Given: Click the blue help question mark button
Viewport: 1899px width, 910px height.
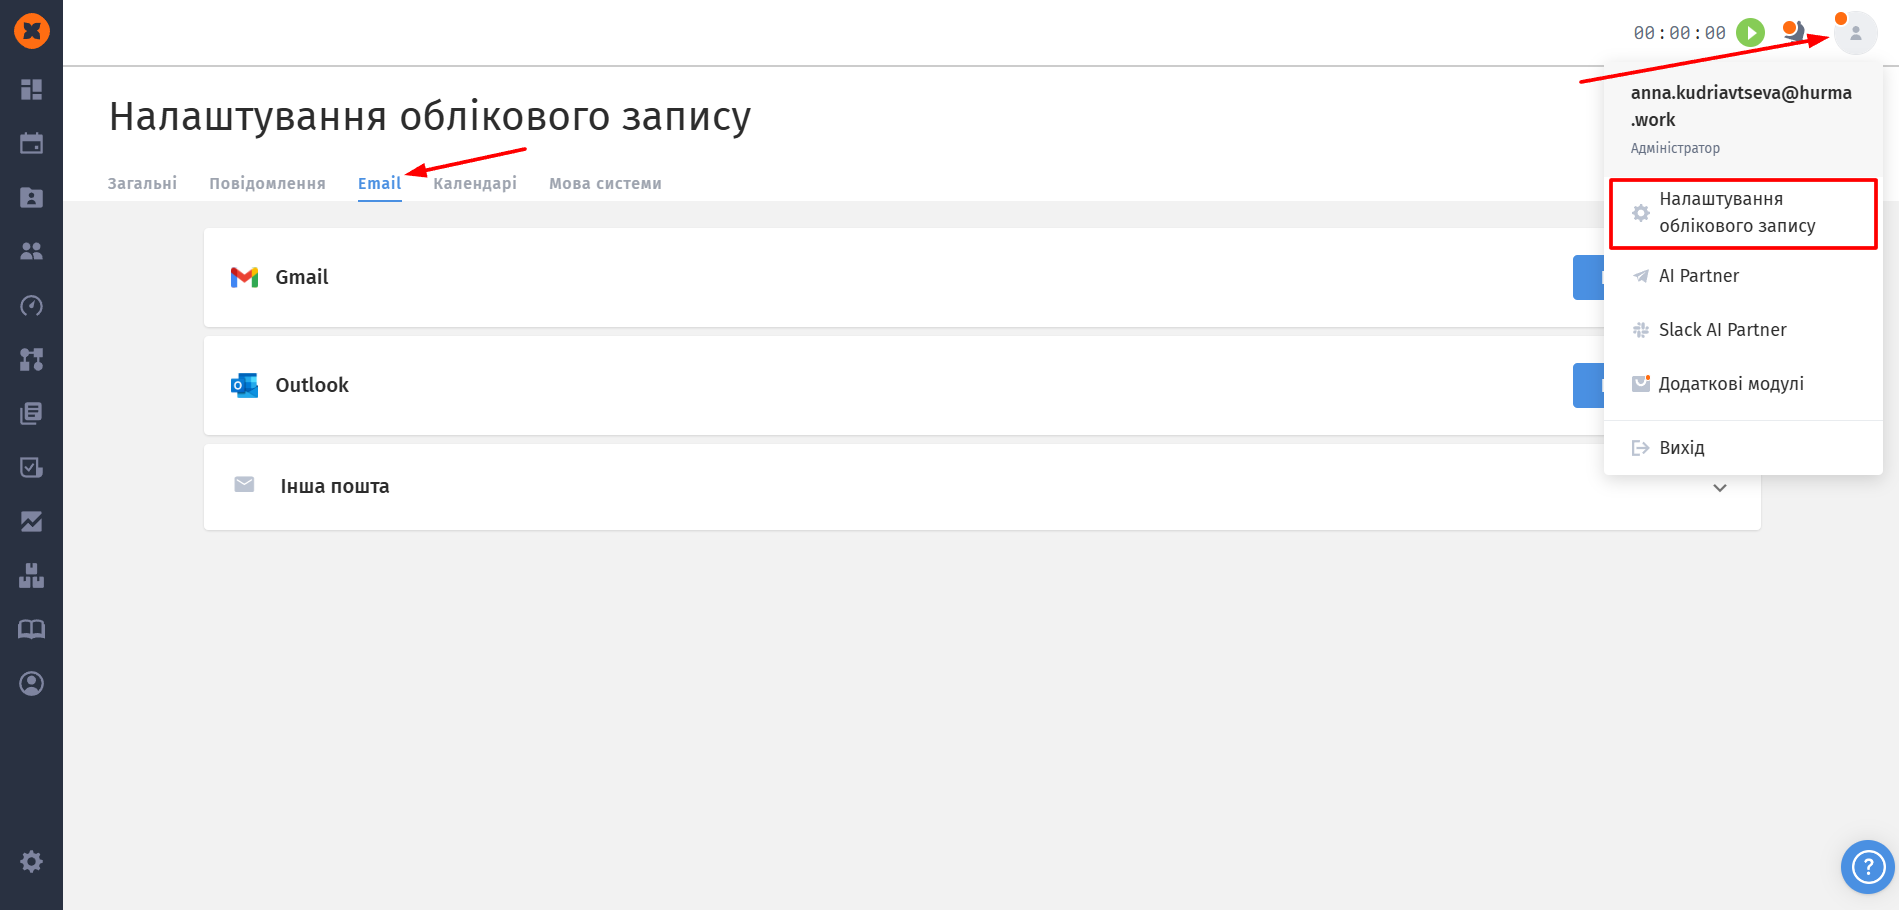Looking at the screenshot, I should coord(1867,866).
